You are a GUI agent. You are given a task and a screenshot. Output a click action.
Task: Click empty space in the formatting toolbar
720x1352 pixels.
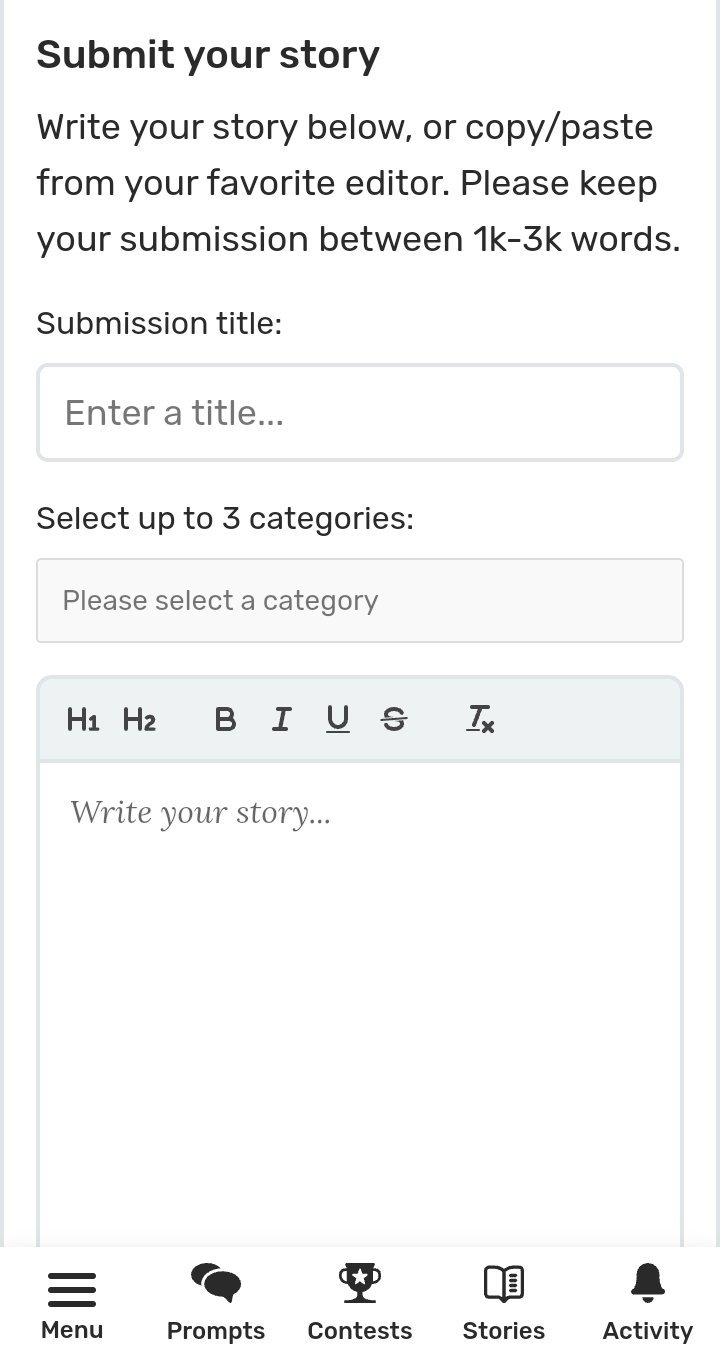(590, 719)
